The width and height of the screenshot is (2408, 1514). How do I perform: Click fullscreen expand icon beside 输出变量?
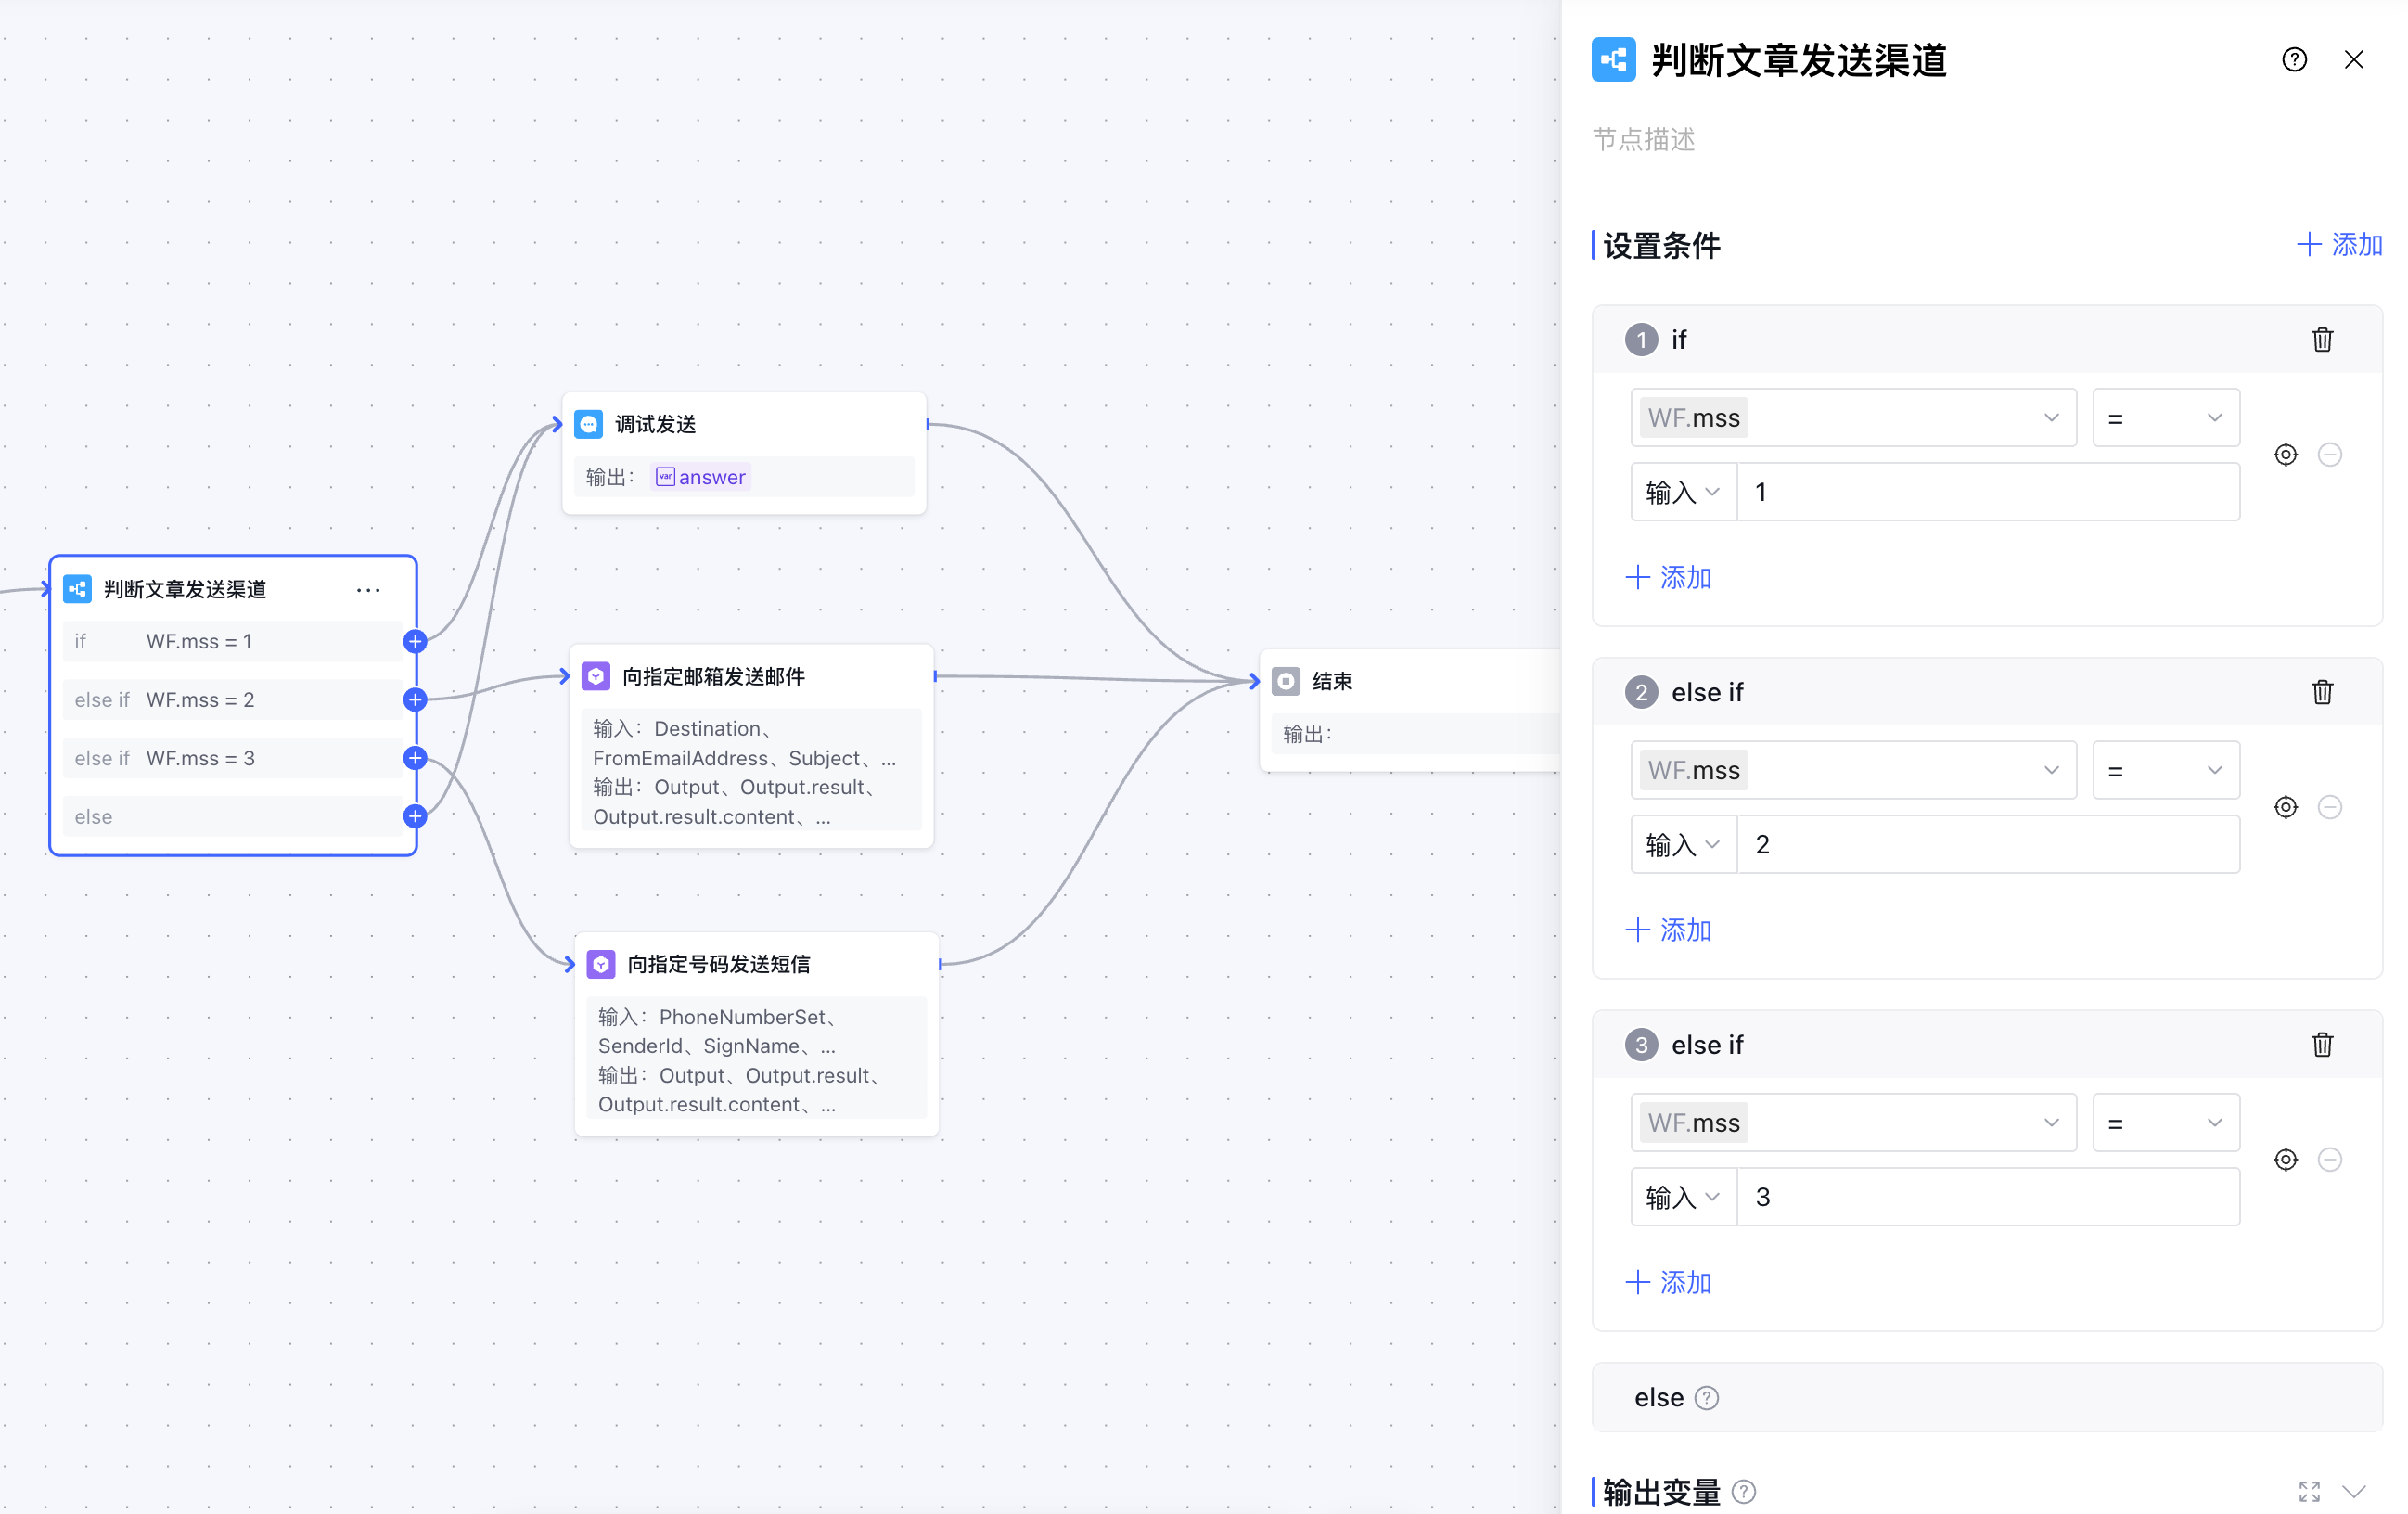2309,1491
